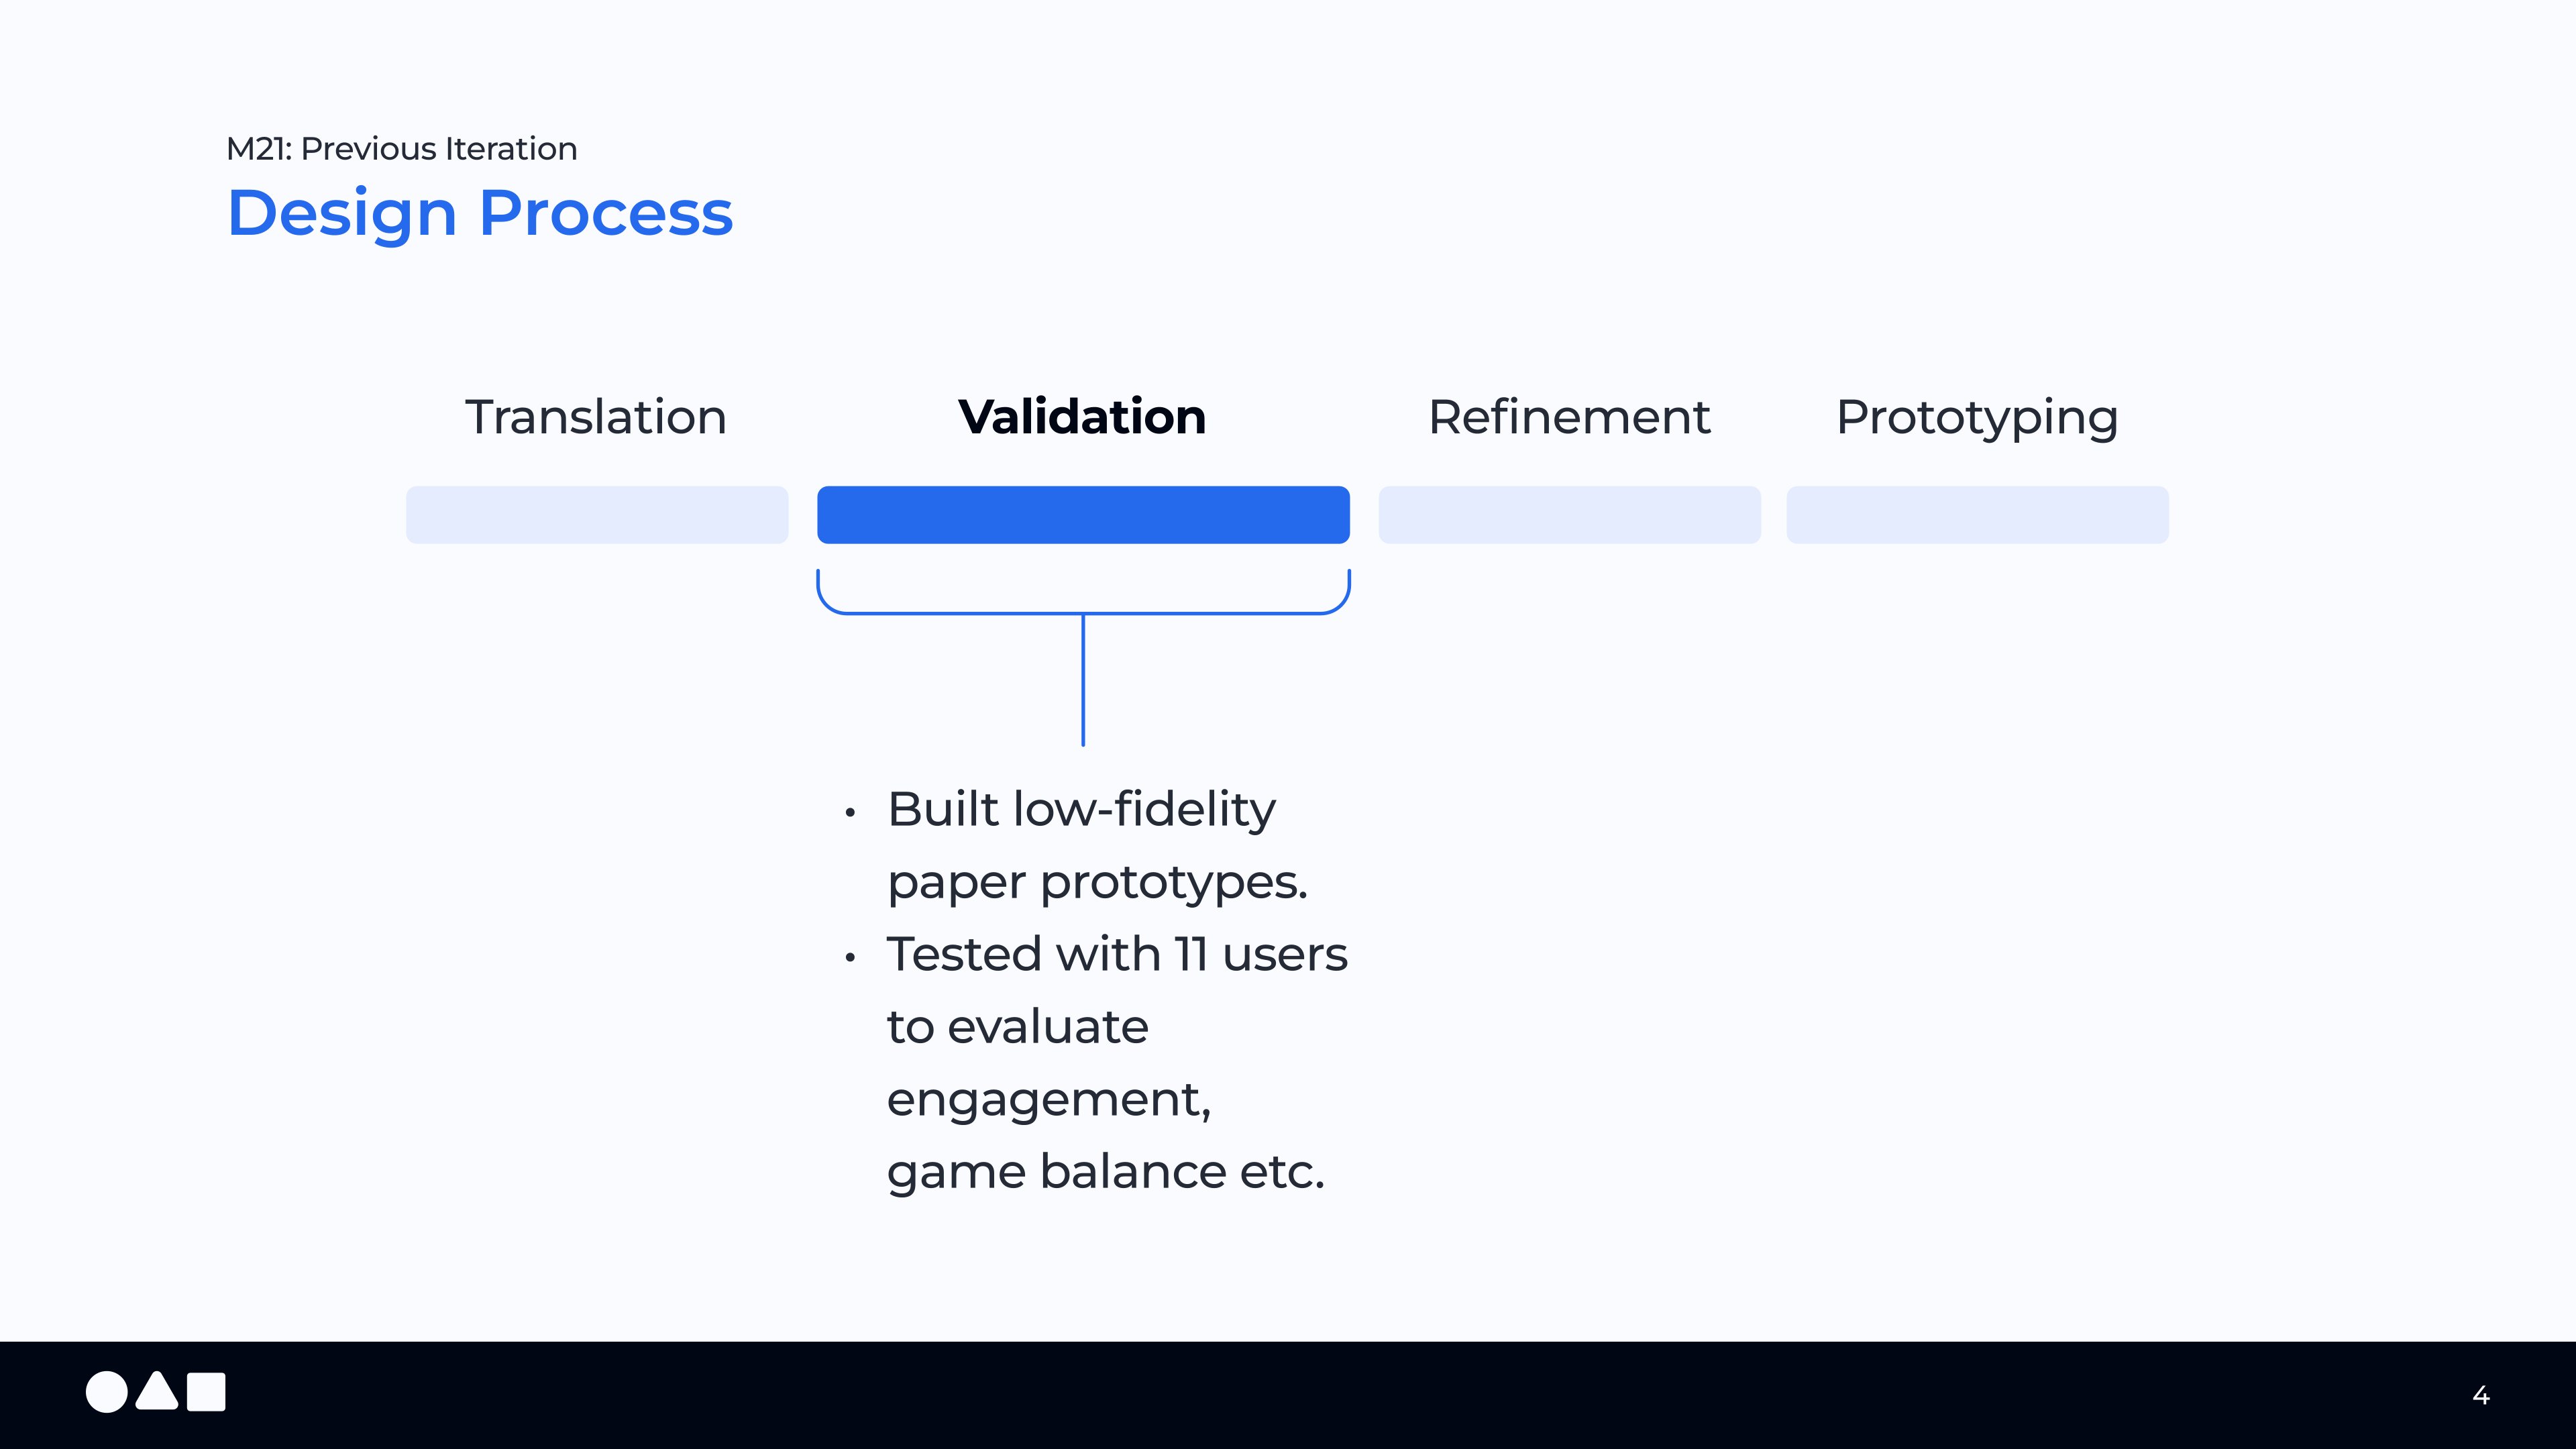Click the "Design Process" slide title
This screenshot has height=1449, width=2576.
tap(480, 213)
